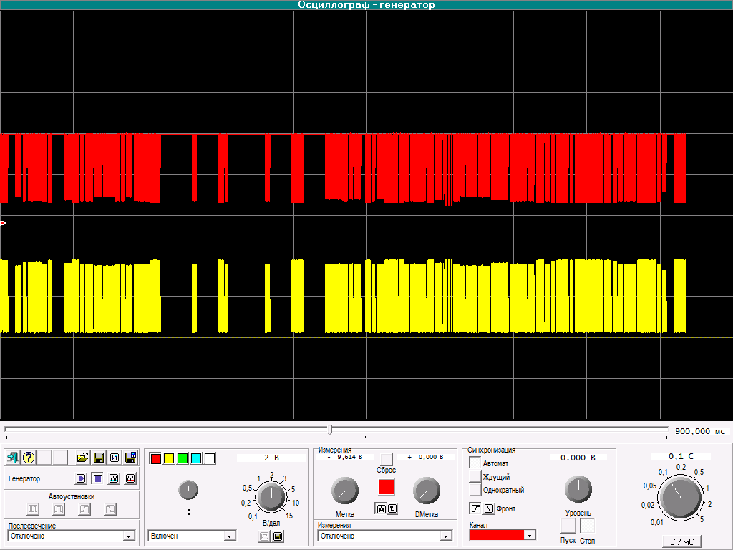Click the Пуск start button
The width and height of the screenshot is (733, 550).
pyautogui.click(x=568, y=526)
